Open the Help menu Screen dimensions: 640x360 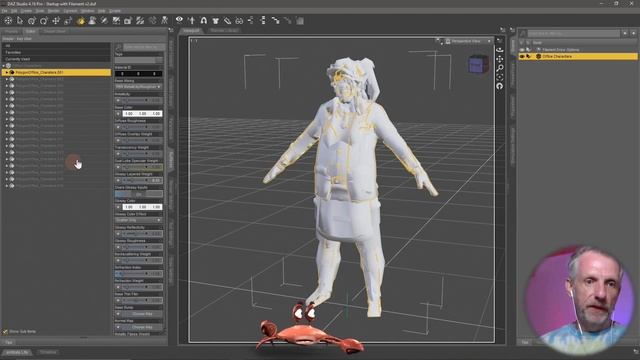[102, 11]
